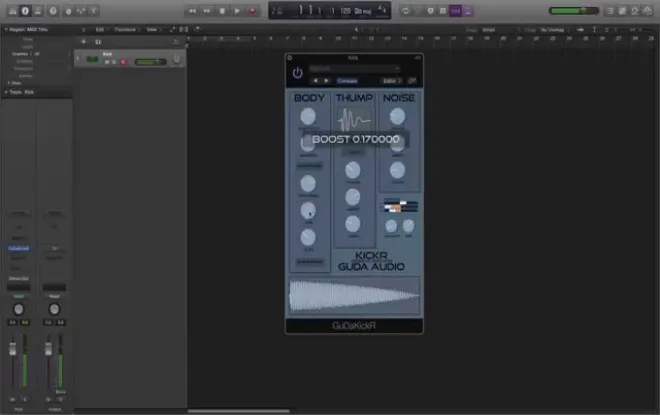Open the Snap pop-up showing Smart
660x415 pixels.
click(x=501, y=30)
